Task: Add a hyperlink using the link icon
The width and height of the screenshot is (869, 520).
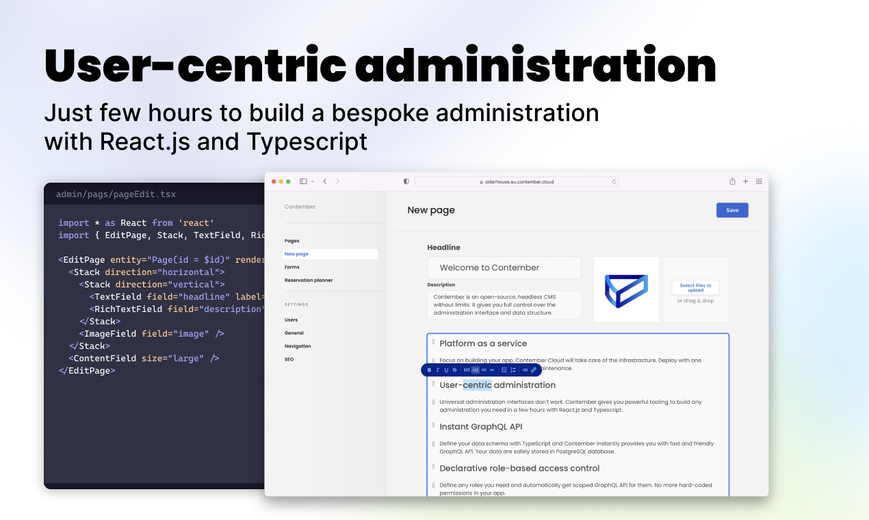Action: tap(534, 370)
